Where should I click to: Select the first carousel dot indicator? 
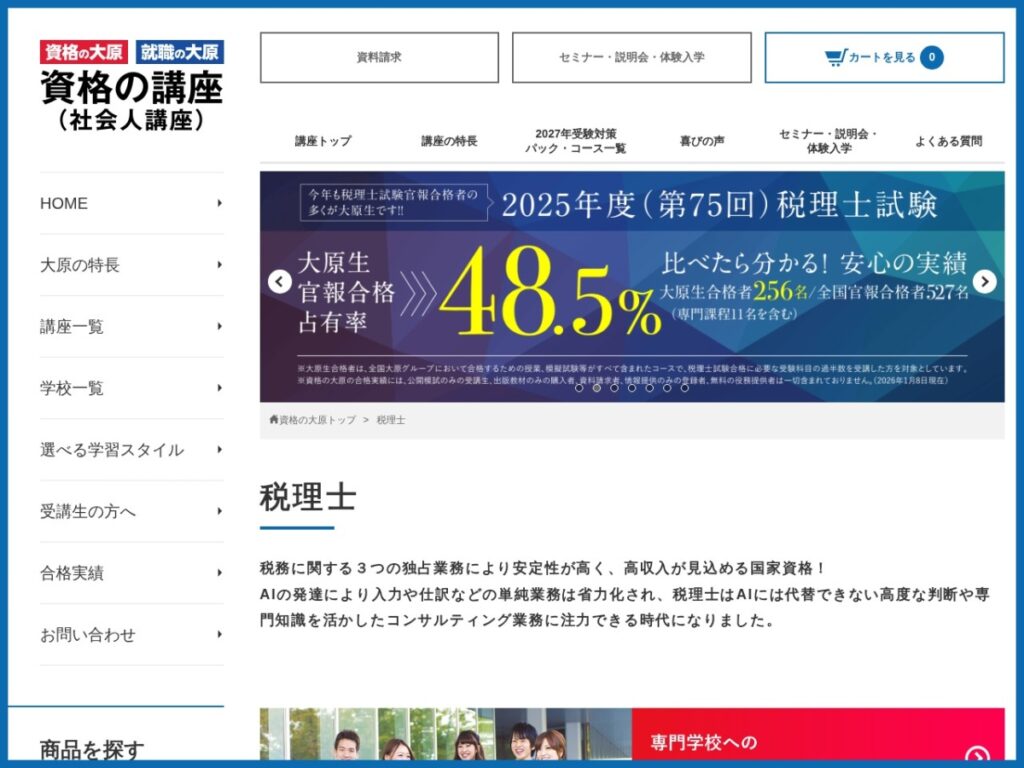pyautogui.click(x=579, y=387)
